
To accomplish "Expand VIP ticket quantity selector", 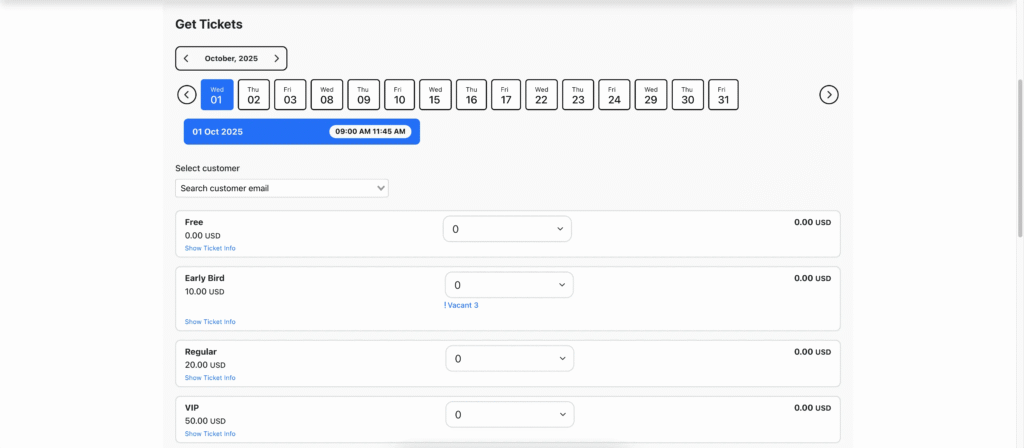I will pos(508,414).
